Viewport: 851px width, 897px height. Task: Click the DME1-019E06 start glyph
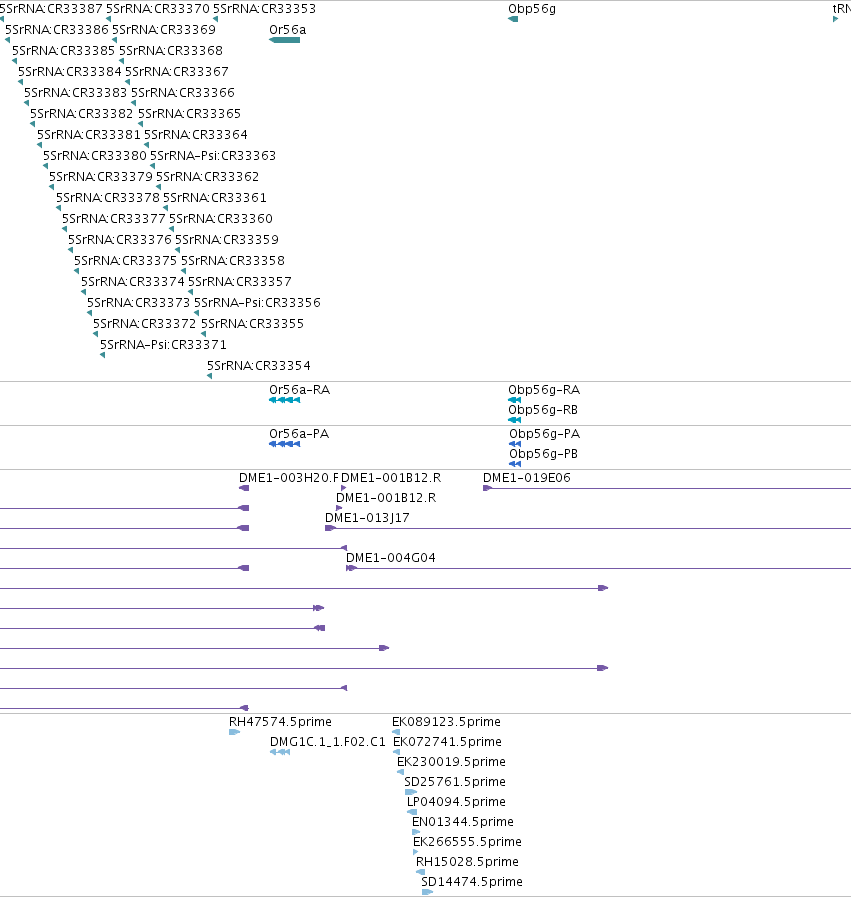point(487,488)
